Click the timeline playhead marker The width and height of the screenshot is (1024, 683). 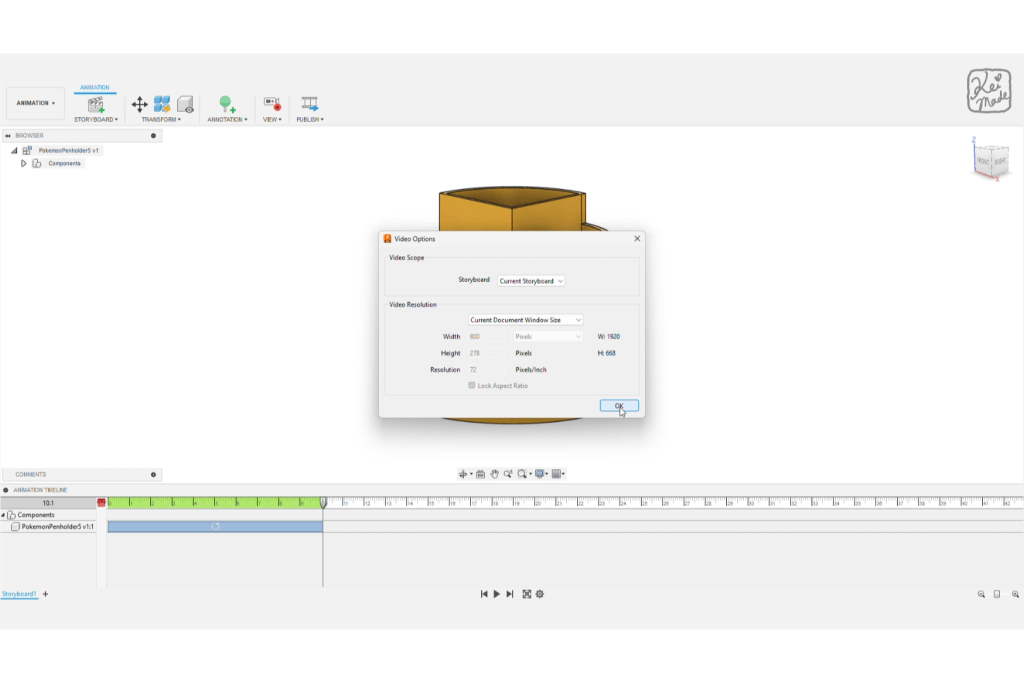point(323,502)
